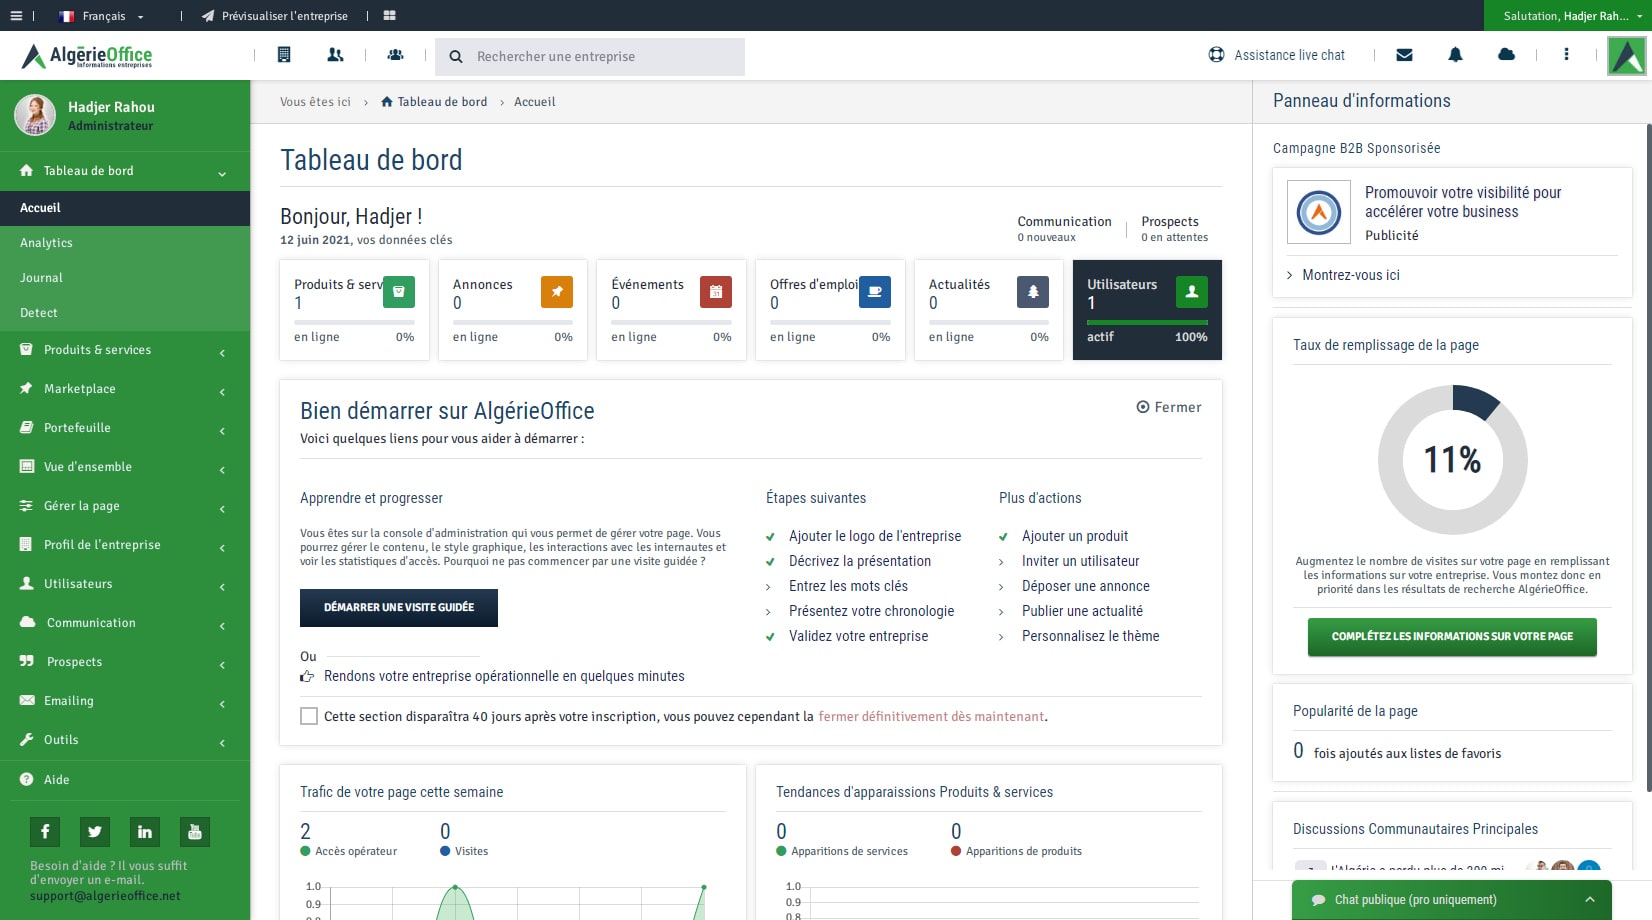The height and width of the screenshot is (920, 1652).
Task: Open the YouTube icon in sidebar footer
Action: pos(195,832)
